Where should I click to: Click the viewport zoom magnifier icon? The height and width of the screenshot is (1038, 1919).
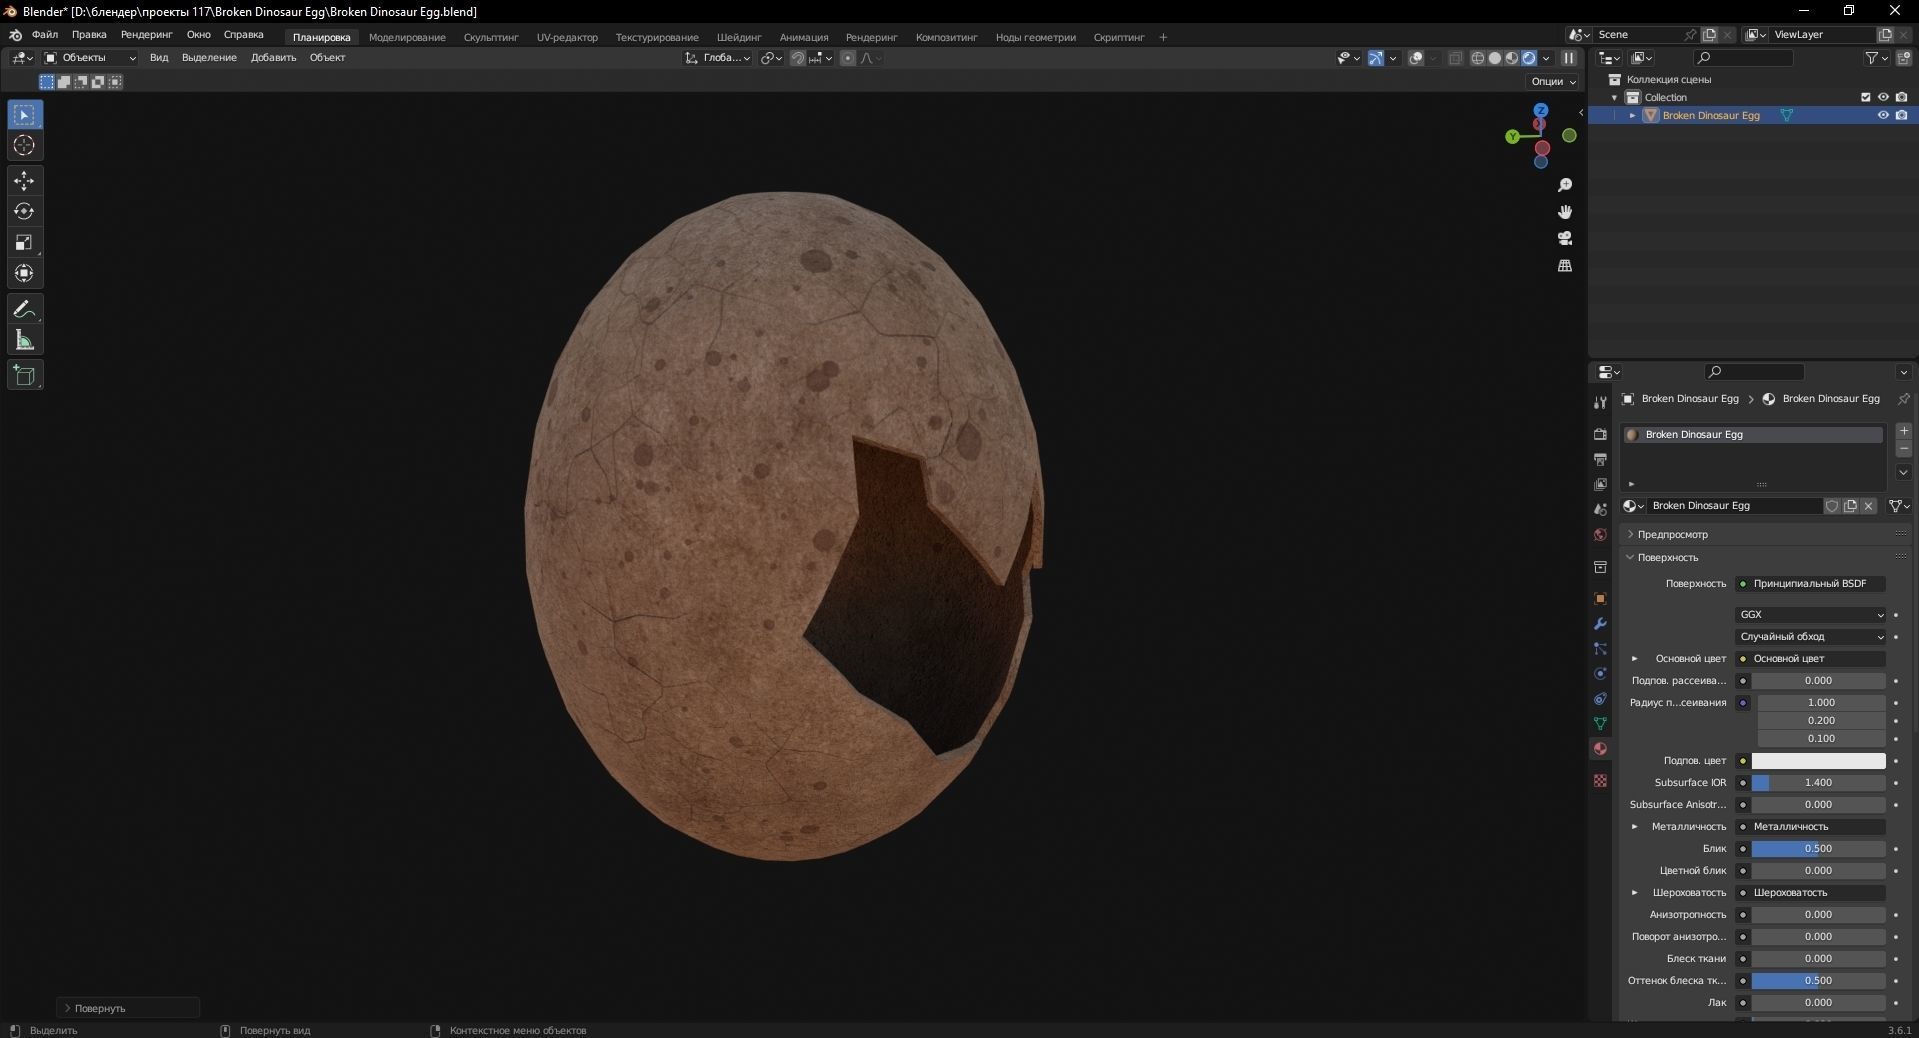coord(1565,185)
